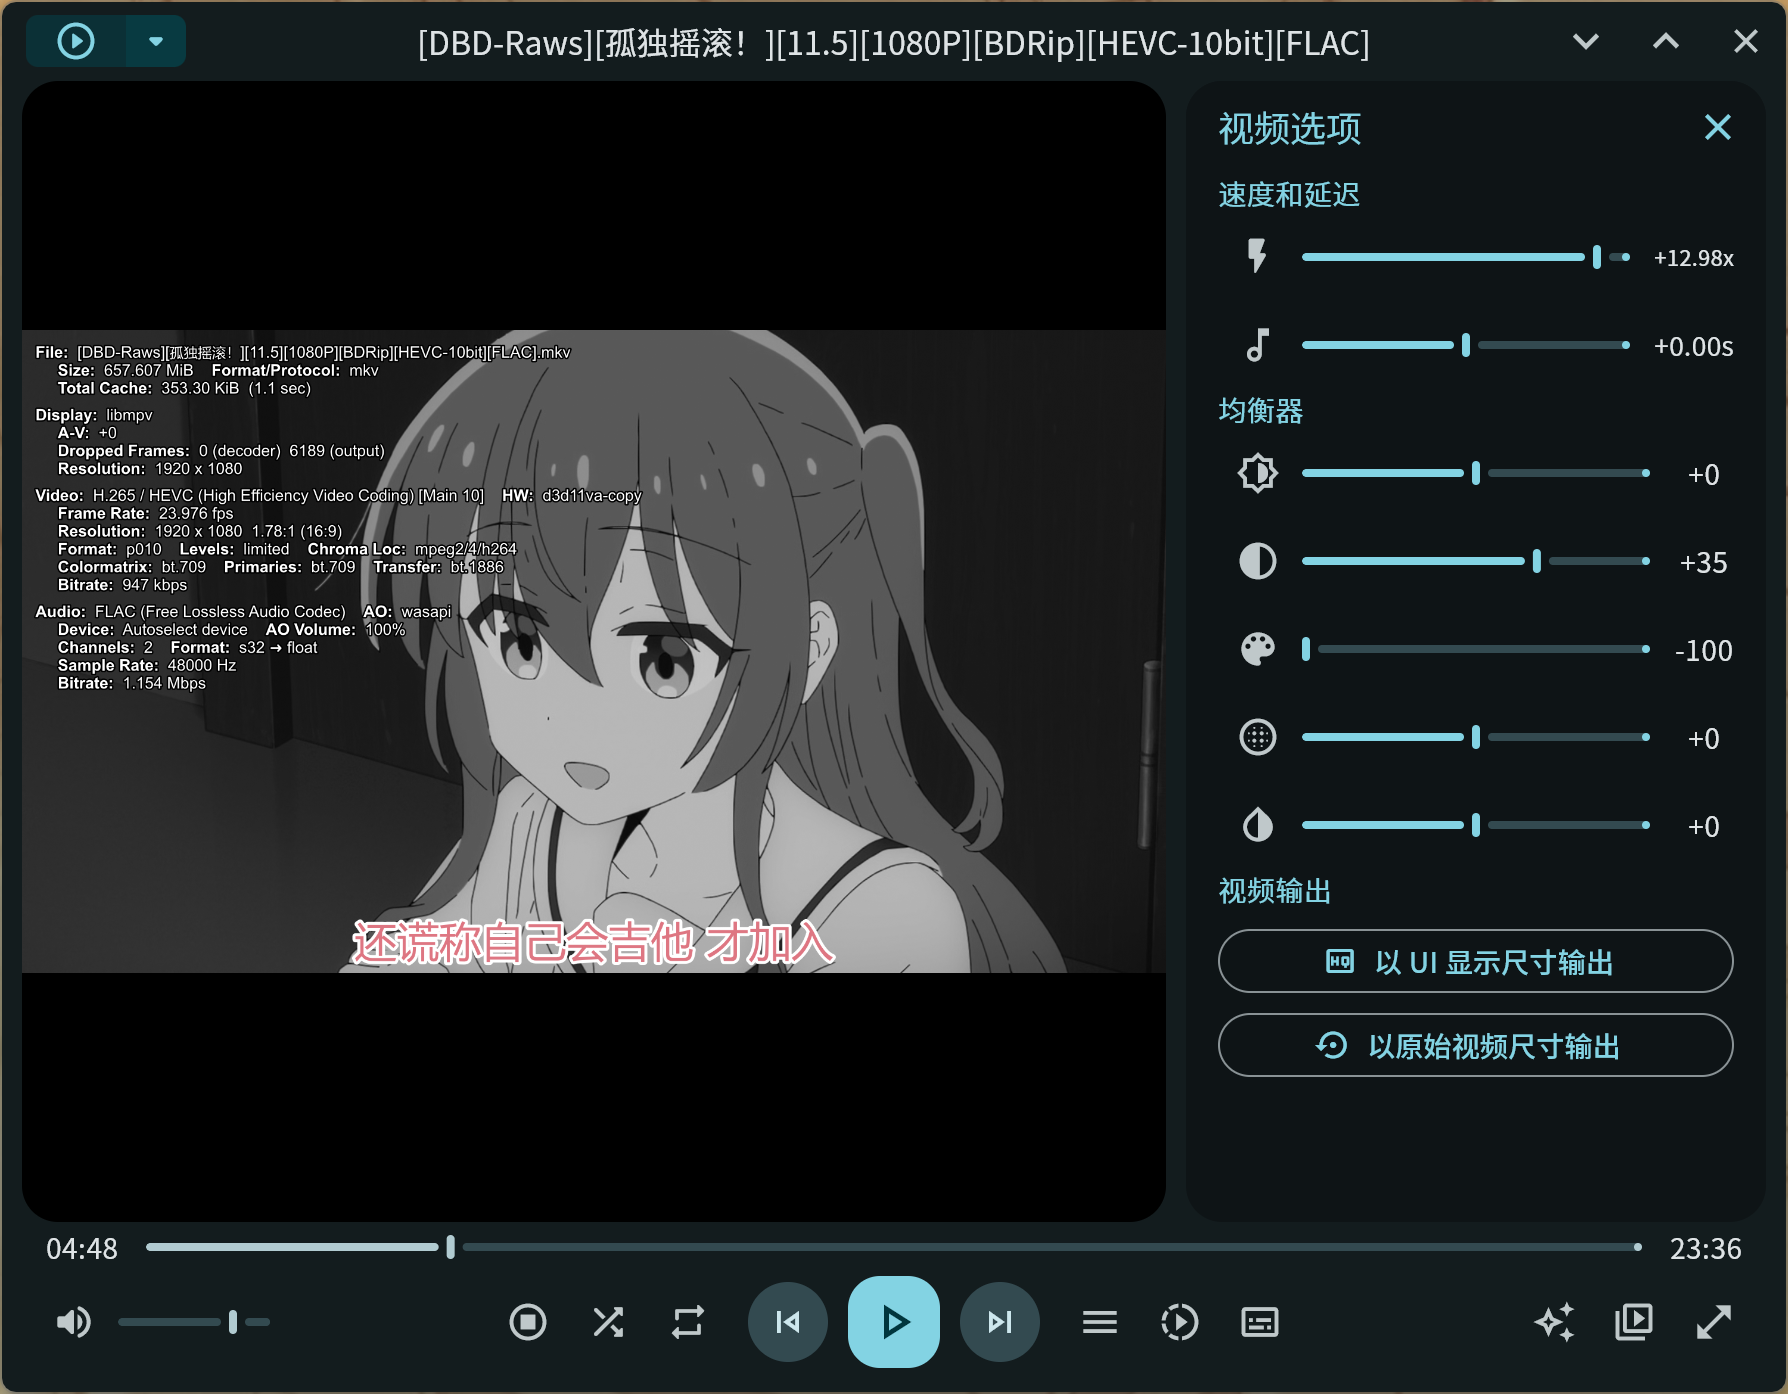Mute audio with the speaker icon
Viewport: 1788px width, 1394px height.
pos(74,1322)
